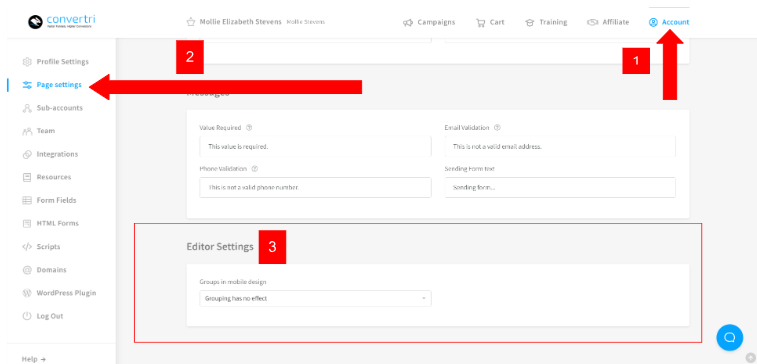Open the chat support bubble
The width and height of the screenshot is (757, 364).
[x=729, y=337]
